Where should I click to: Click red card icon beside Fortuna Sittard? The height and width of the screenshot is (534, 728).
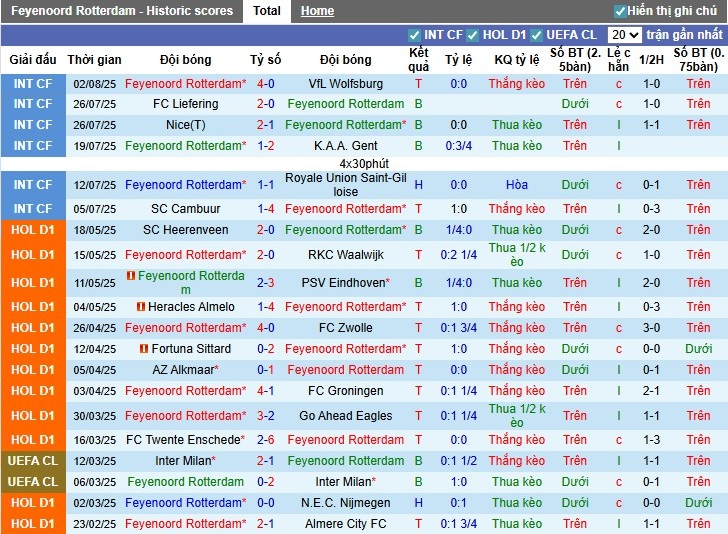(144, 349)
